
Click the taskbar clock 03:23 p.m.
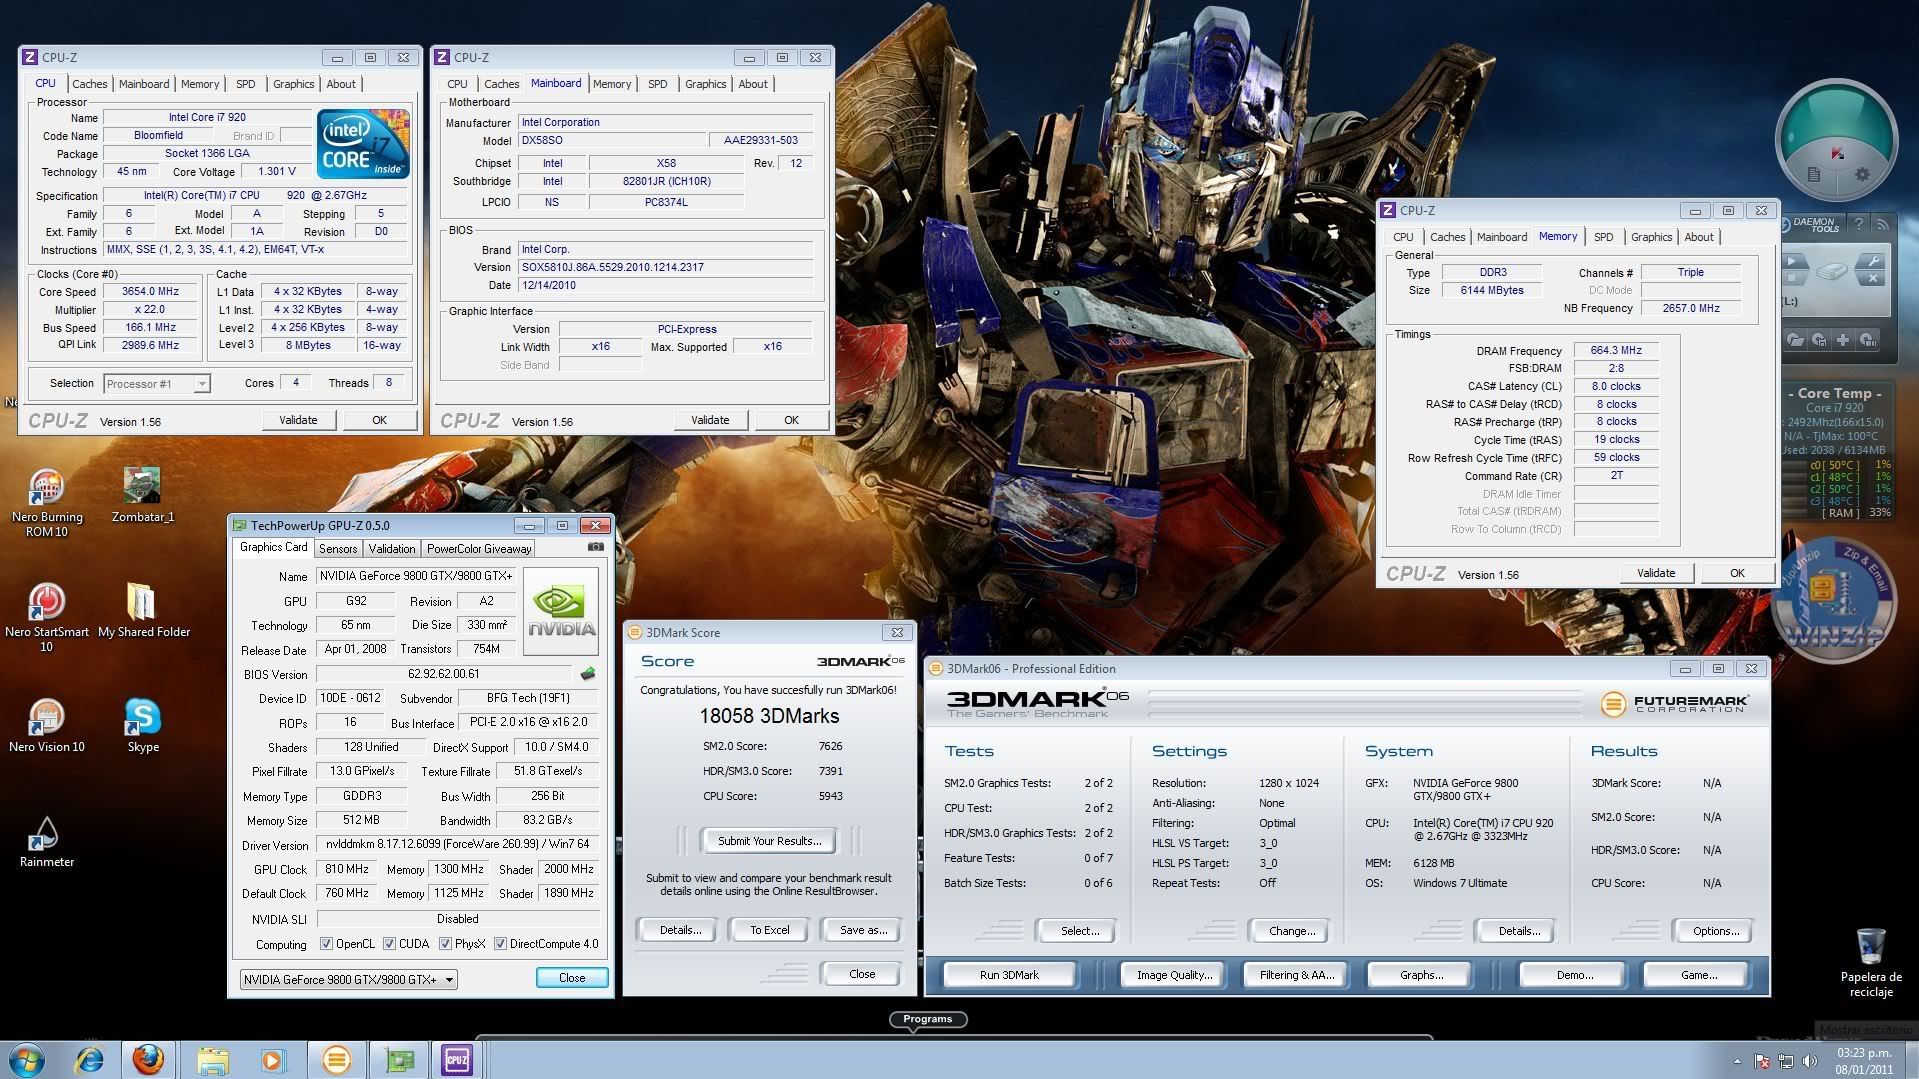[1864, 1053]
